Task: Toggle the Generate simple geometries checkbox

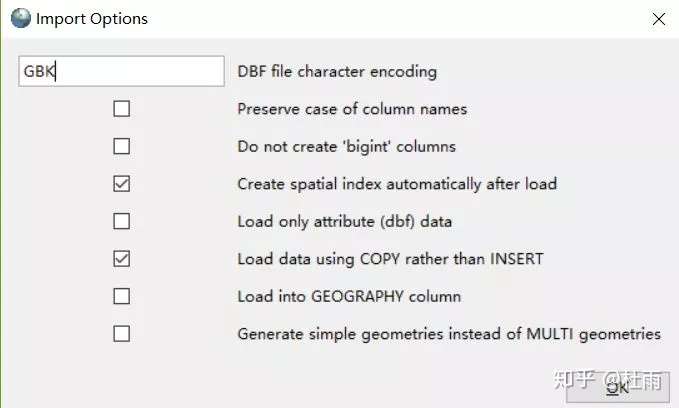Action: [122, 334]
